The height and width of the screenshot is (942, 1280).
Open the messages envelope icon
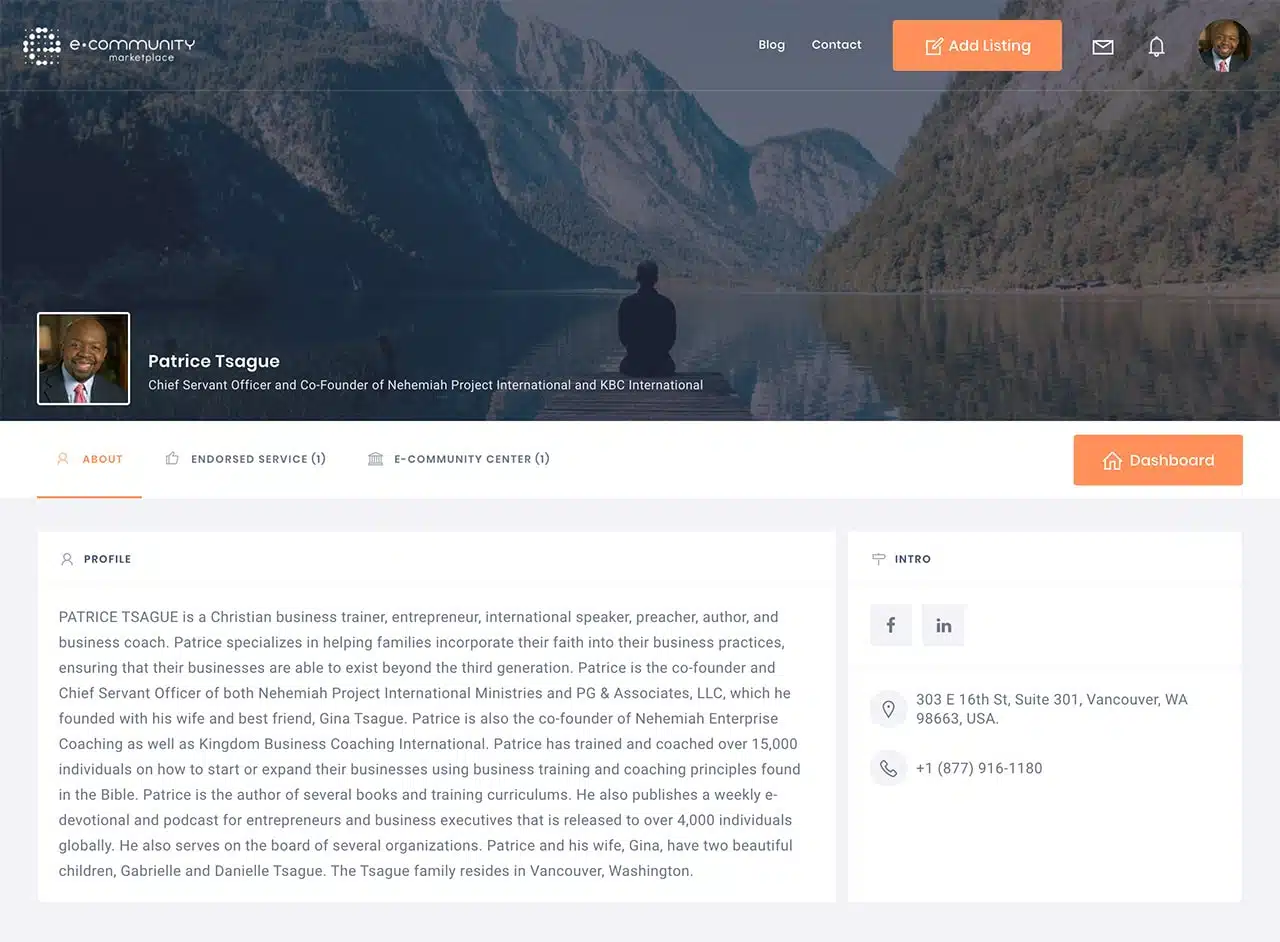tap(1103, 47)
